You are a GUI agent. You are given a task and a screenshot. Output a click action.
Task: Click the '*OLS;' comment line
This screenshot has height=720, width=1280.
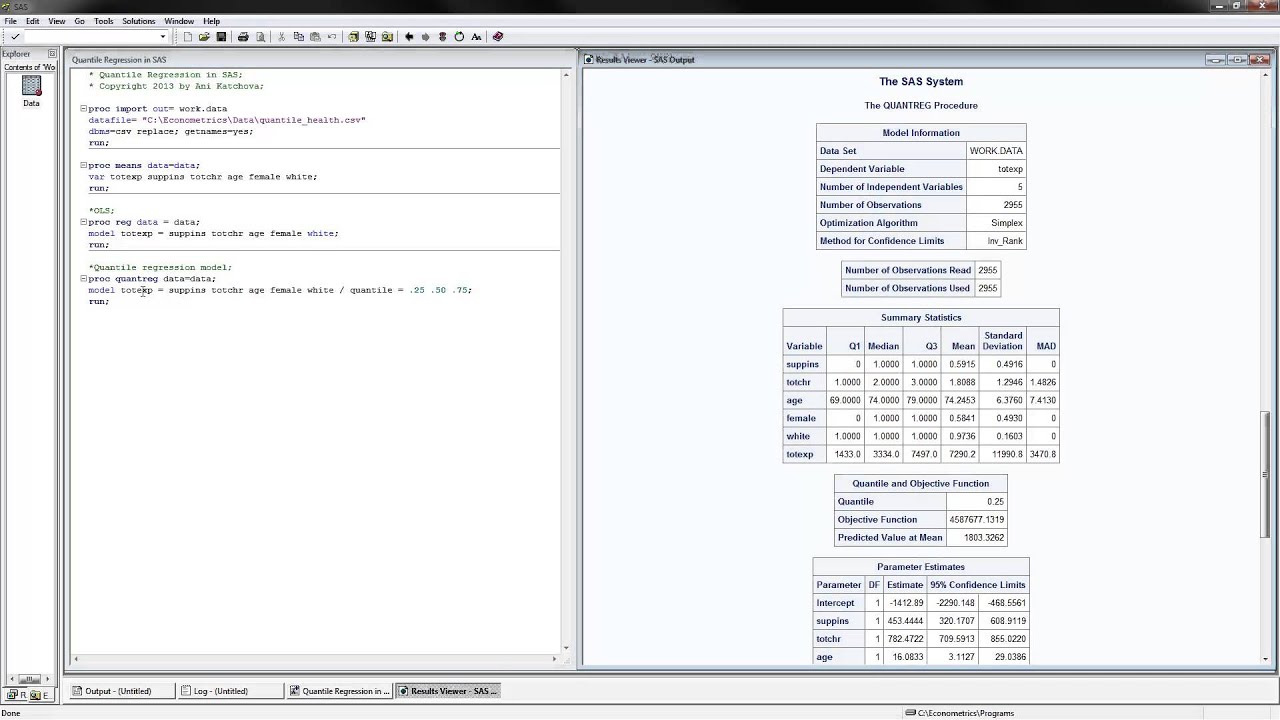coord(101,211)
